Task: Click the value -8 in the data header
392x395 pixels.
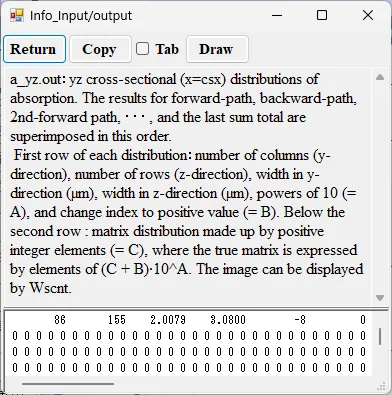Action: (300, 320)
